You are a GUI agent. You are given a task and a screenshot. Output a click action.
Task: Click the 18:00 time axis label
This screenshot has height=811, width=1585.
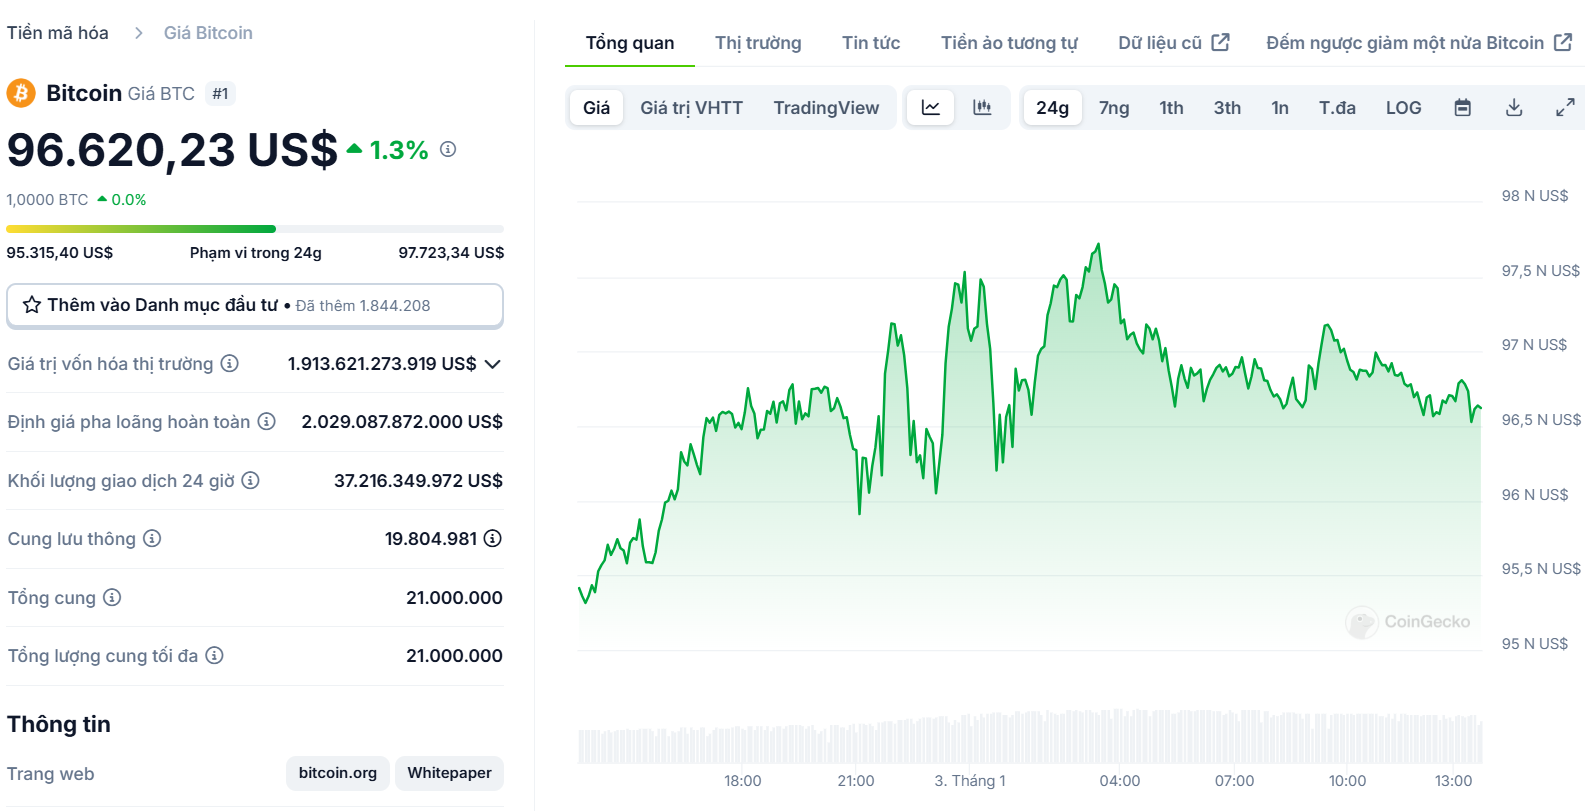click(743, 781)
